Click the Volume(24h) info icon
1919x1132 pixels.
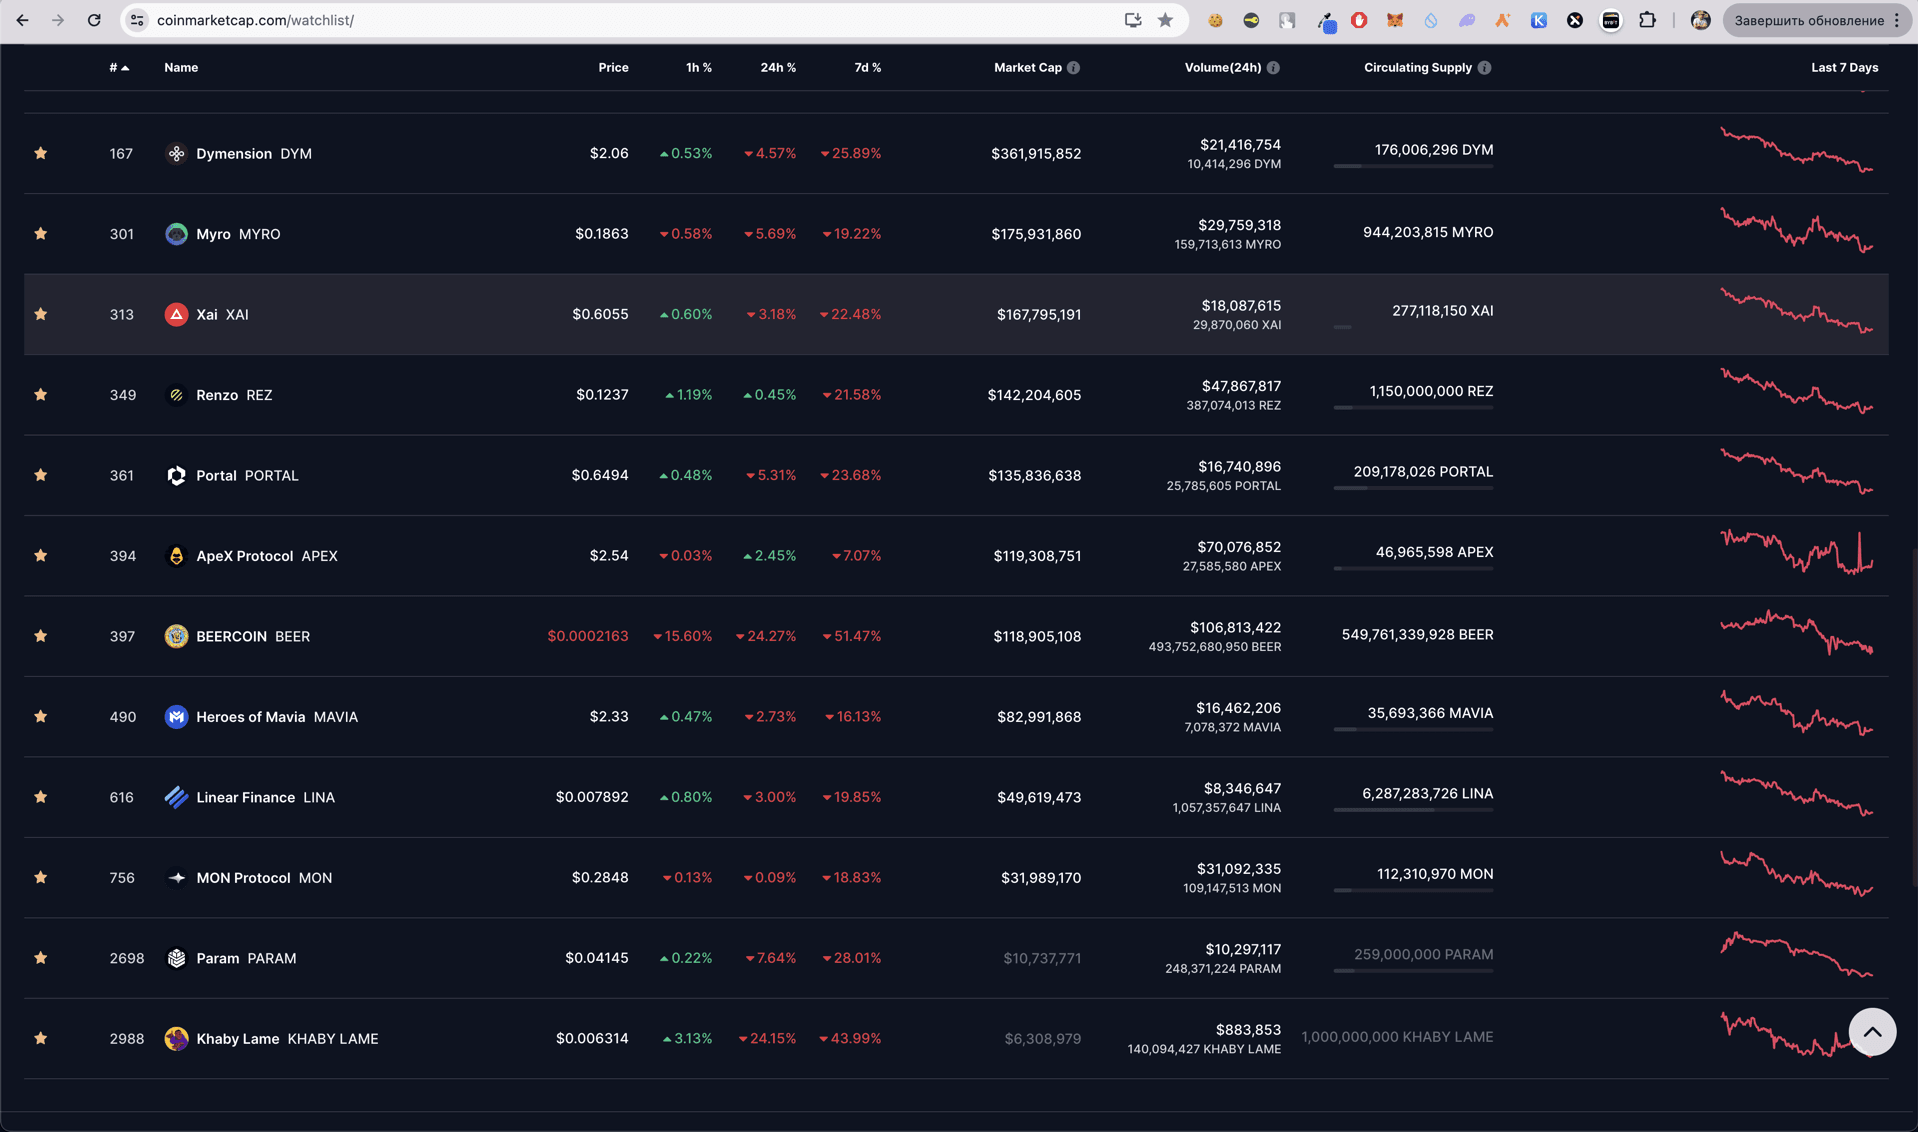pos(1273,68)
